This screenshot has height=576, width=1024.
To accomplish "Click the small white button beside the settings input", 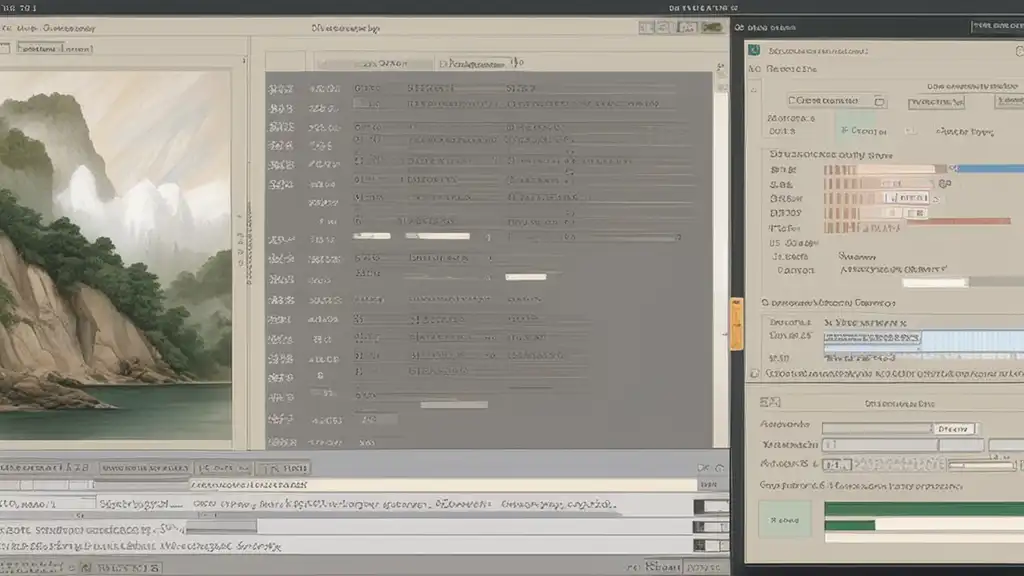I will click(954, 429).
